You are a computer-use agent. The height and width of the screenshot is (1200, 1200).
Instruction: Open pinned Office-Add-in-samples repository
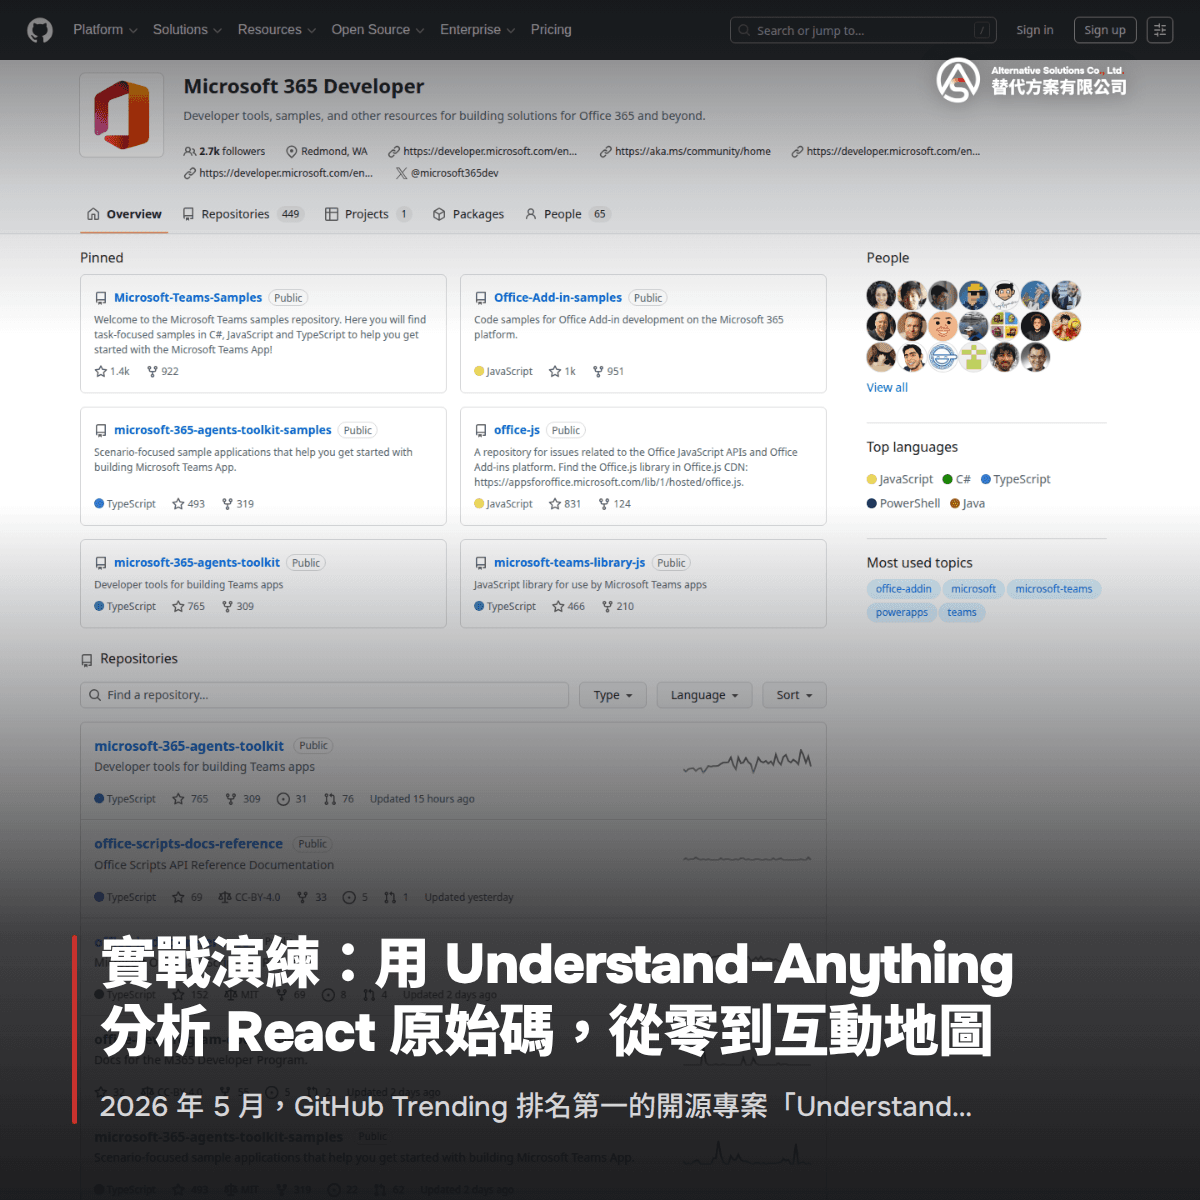click(x=558, y=298)
